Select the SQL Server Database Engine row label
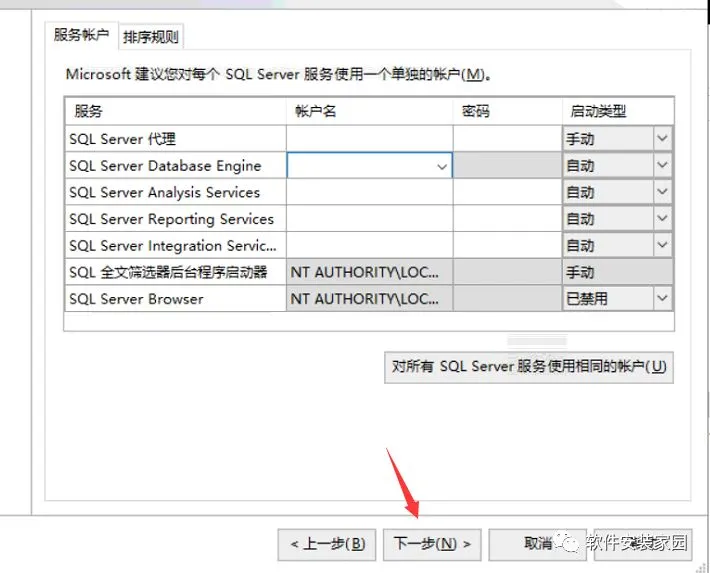The height and width of the screenshot is (573, 710). click(x=165, y=166)
